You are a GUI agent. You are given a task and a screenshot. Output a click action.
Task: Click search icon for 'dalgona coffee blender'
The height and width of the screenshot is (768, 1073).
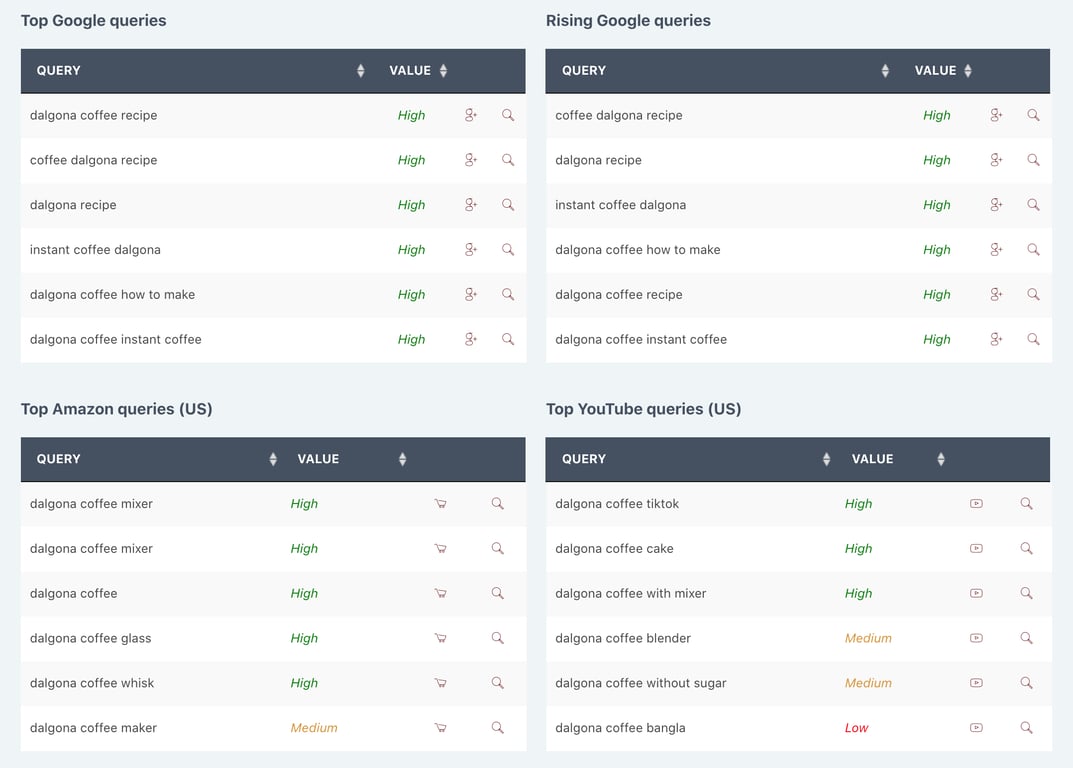pyautogui.click(x=1026, y=638)
